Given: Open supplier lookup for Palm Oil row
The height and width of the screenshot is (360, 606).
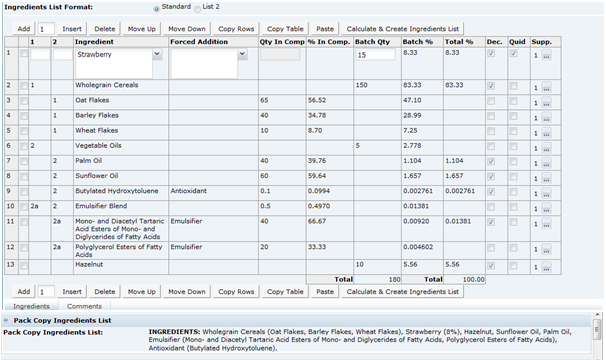Looking at the screenshot, I should 546,163.
